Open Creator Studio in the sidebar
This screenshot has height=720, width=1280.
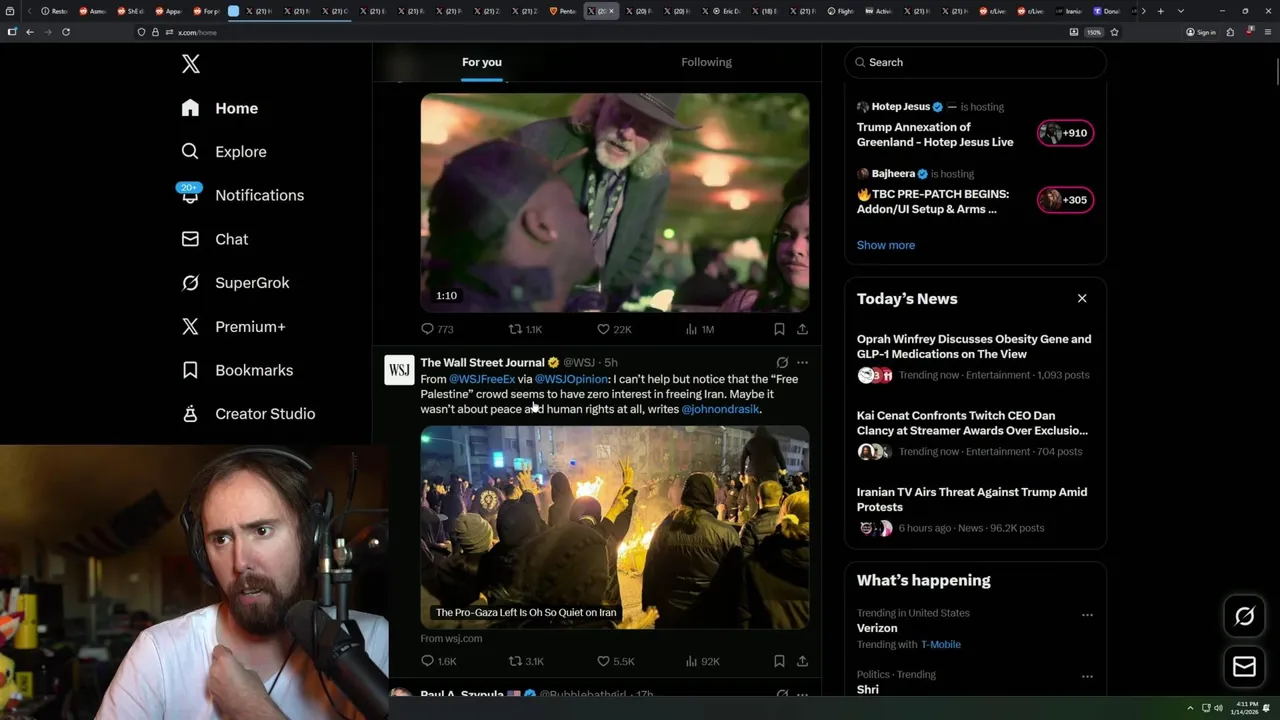(248, 414)
